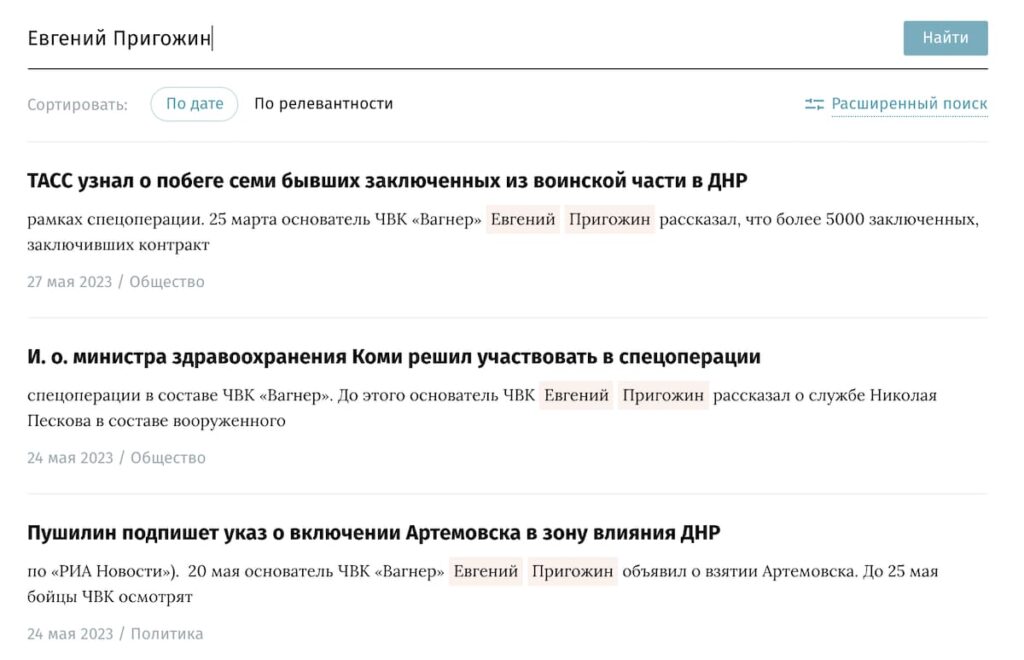Open the Пушилин article about Артемовск decree
The height and width of the screenshot is (660, 1024).
click(373, 532)
